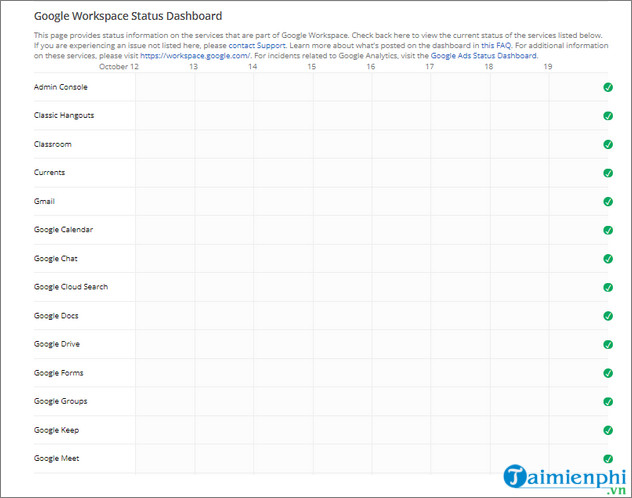Open the Gmail status checkmark icon
The image size is (632, 498).
tap(608, 201)
